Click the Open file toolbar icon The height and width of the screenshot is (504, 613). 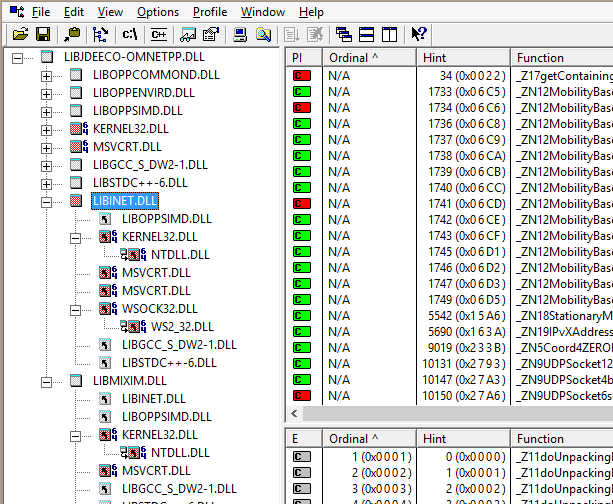[x=20, y=34]
